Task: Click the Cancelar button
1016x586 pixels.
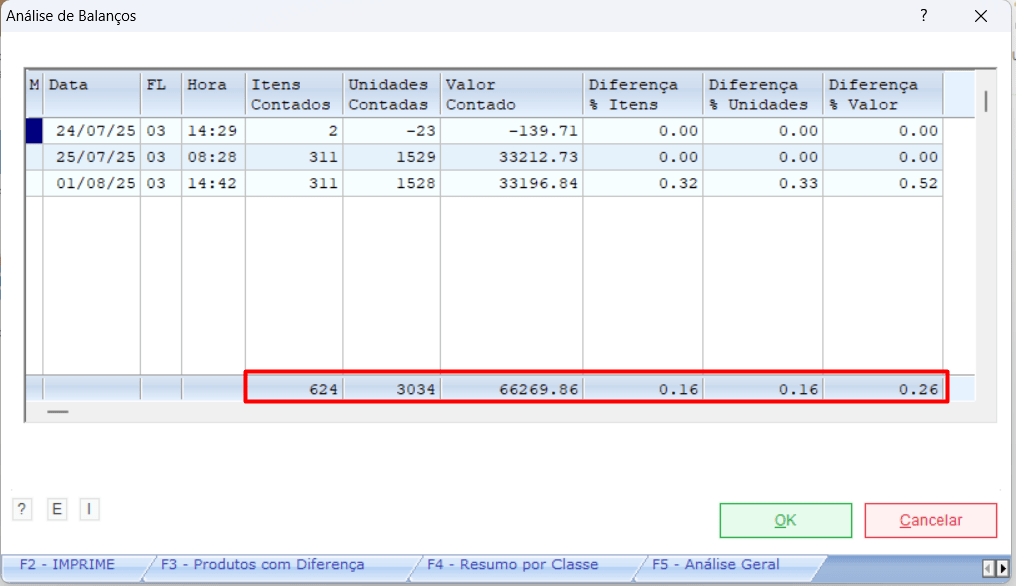Action: (x=930, y=520)
